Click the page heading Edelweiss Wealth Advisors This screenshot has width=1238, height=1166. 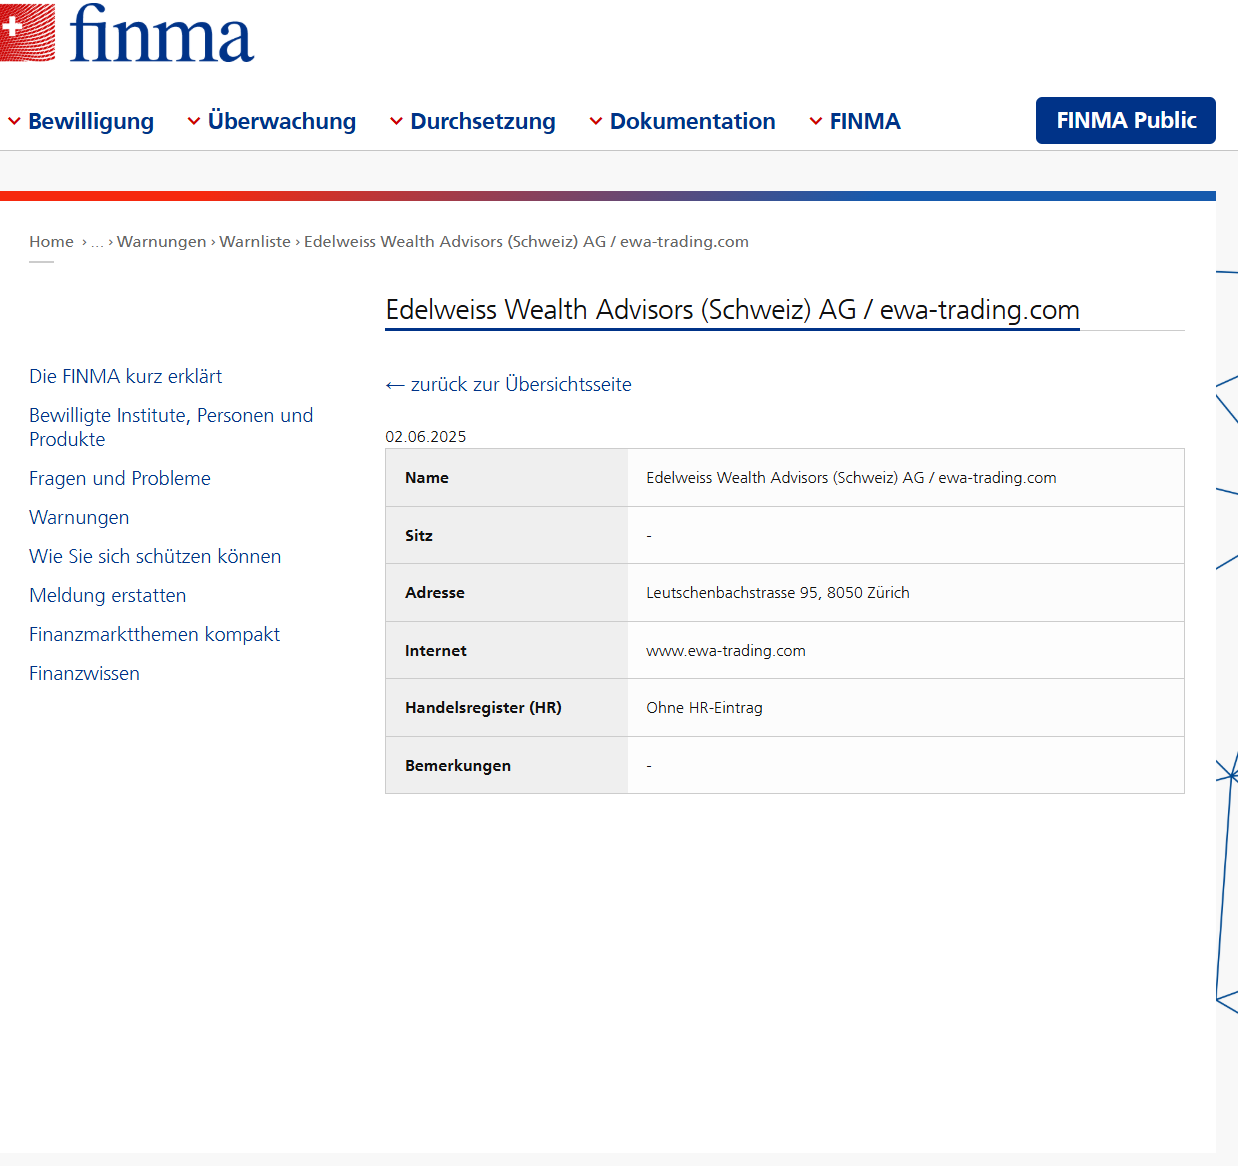[x=732, y=310]
